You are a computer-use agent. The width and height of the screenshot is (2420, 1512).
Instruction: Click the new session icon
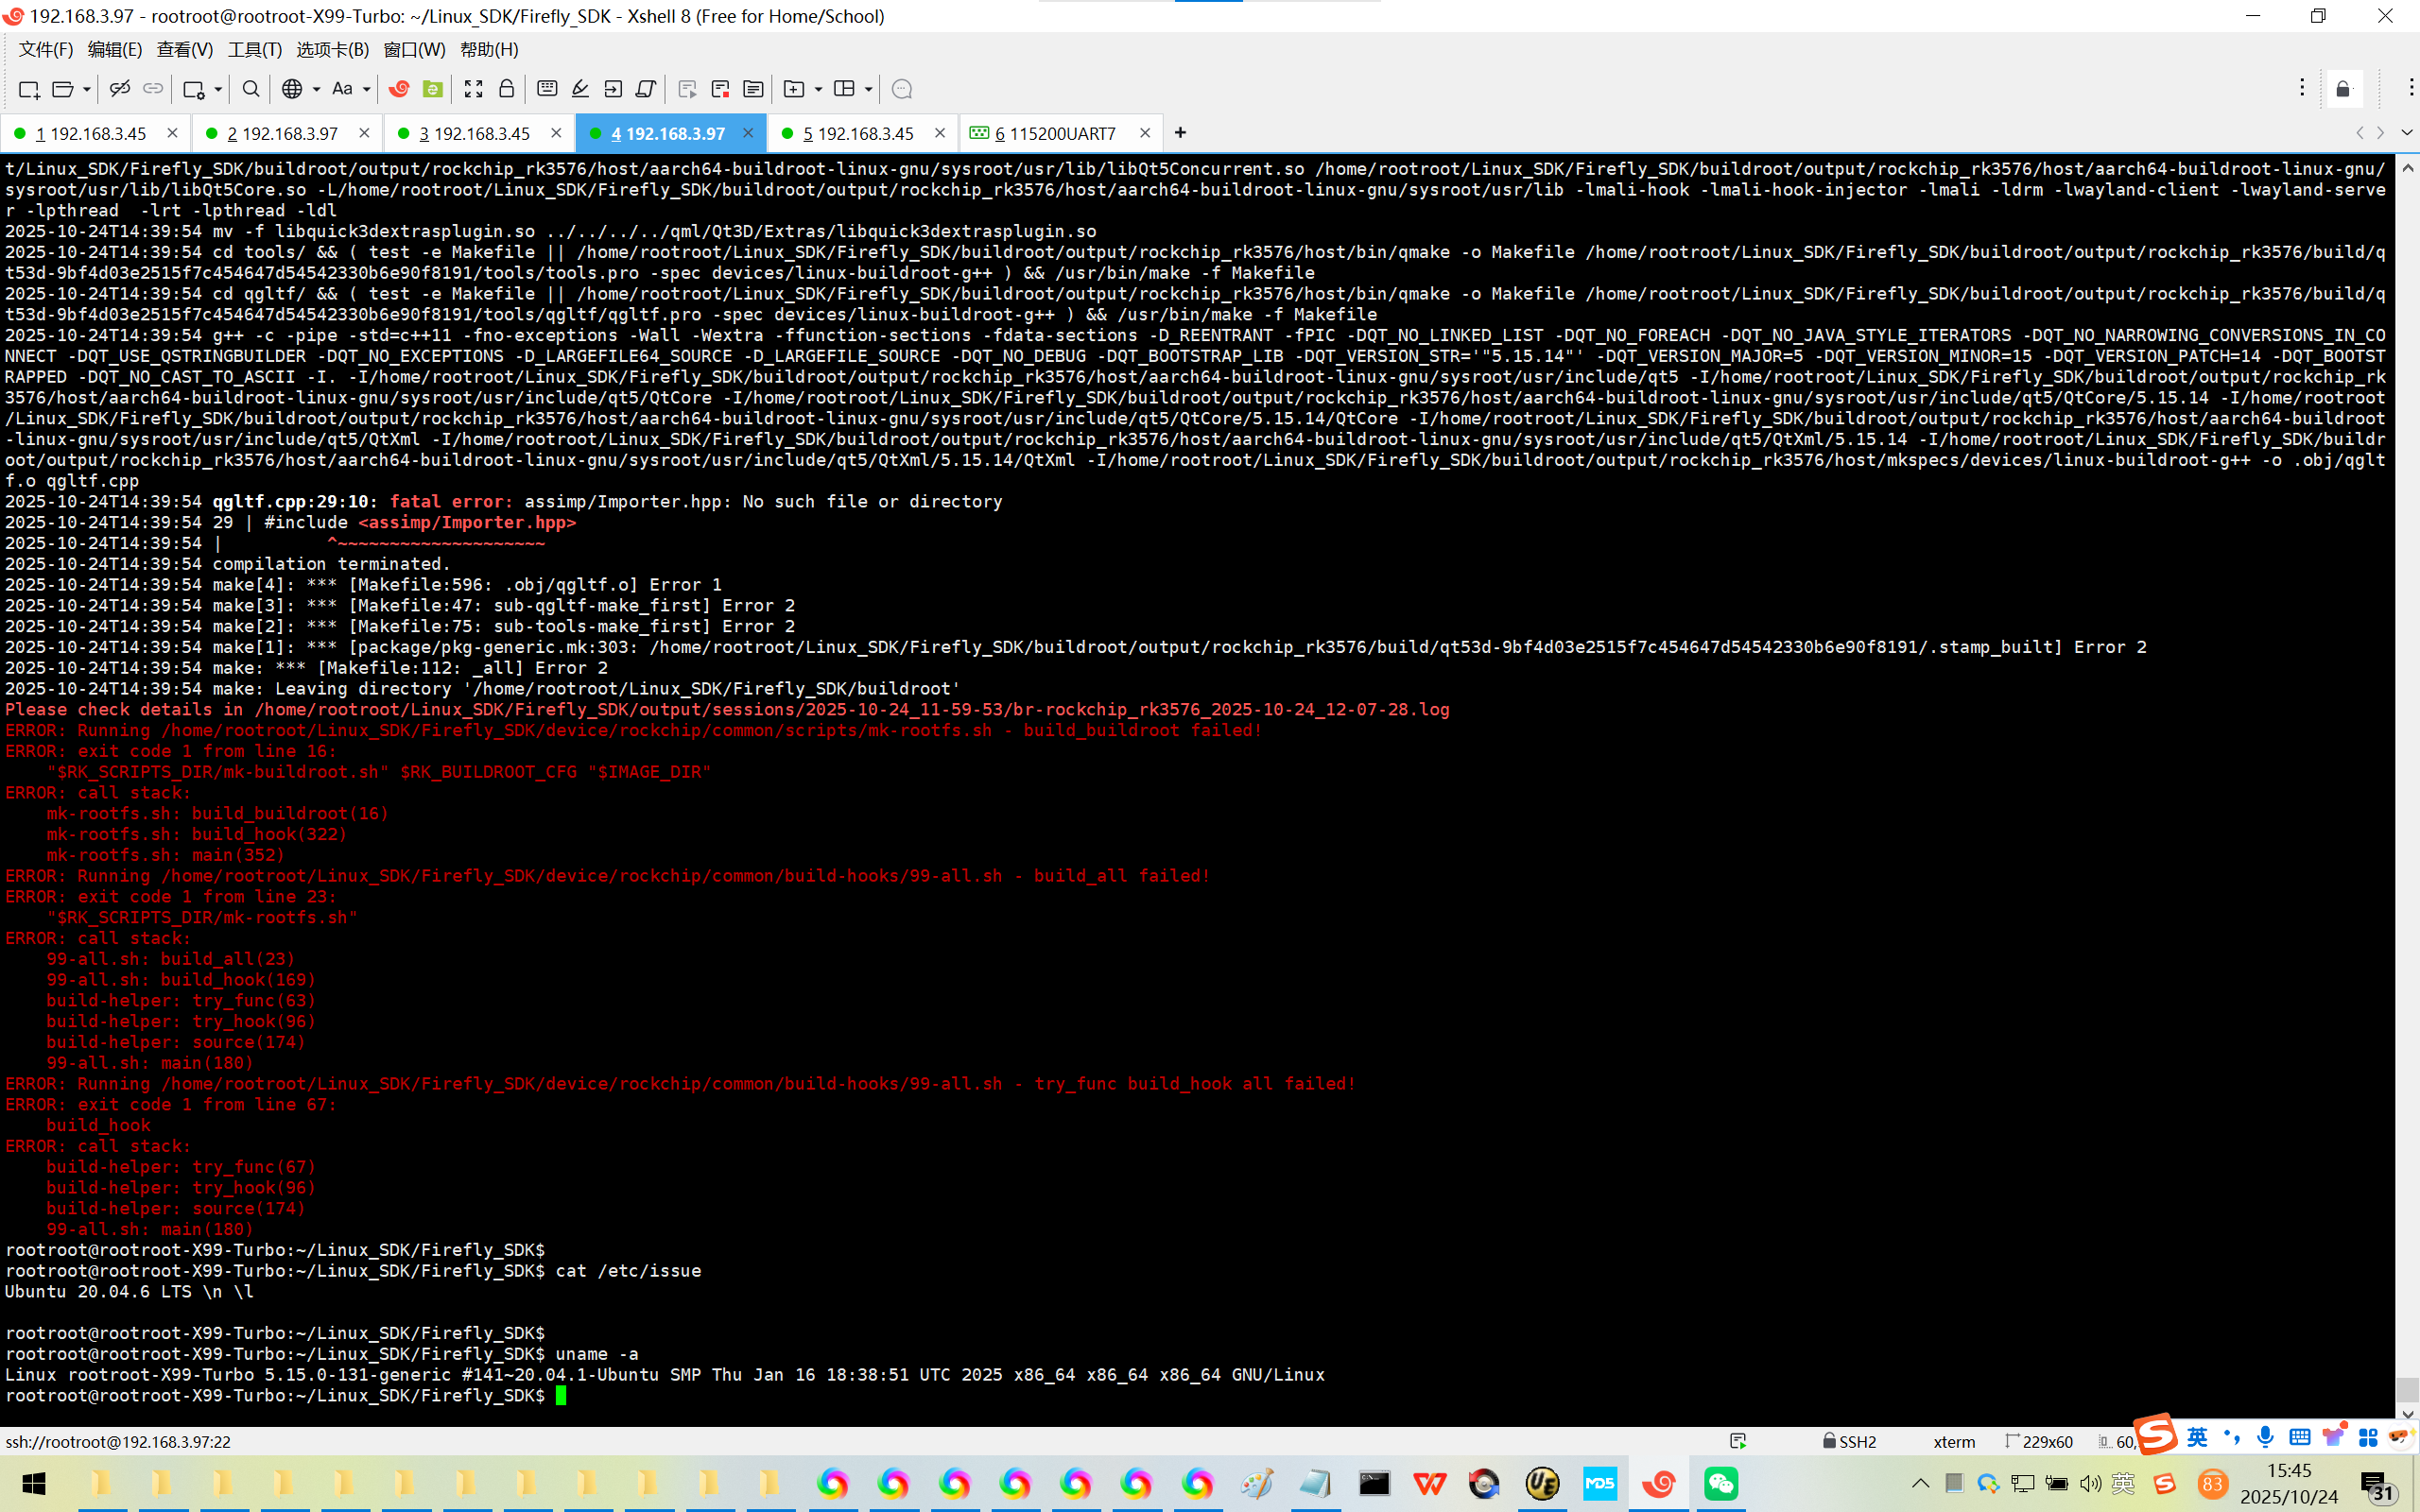click(29, 89)
